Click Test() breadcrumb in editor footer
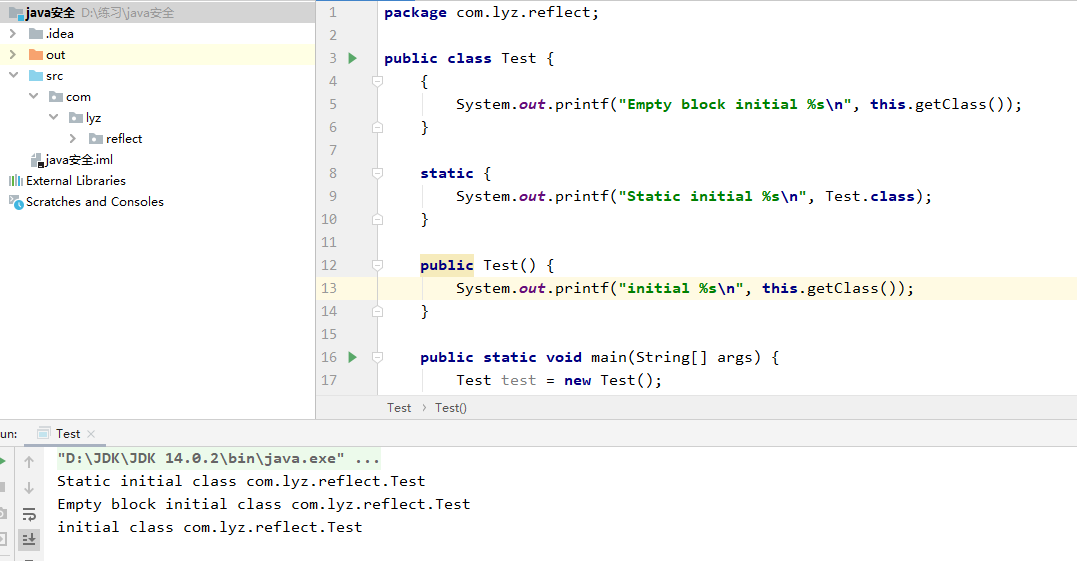This screenshot has height=561, width=1077. [451, 408]
